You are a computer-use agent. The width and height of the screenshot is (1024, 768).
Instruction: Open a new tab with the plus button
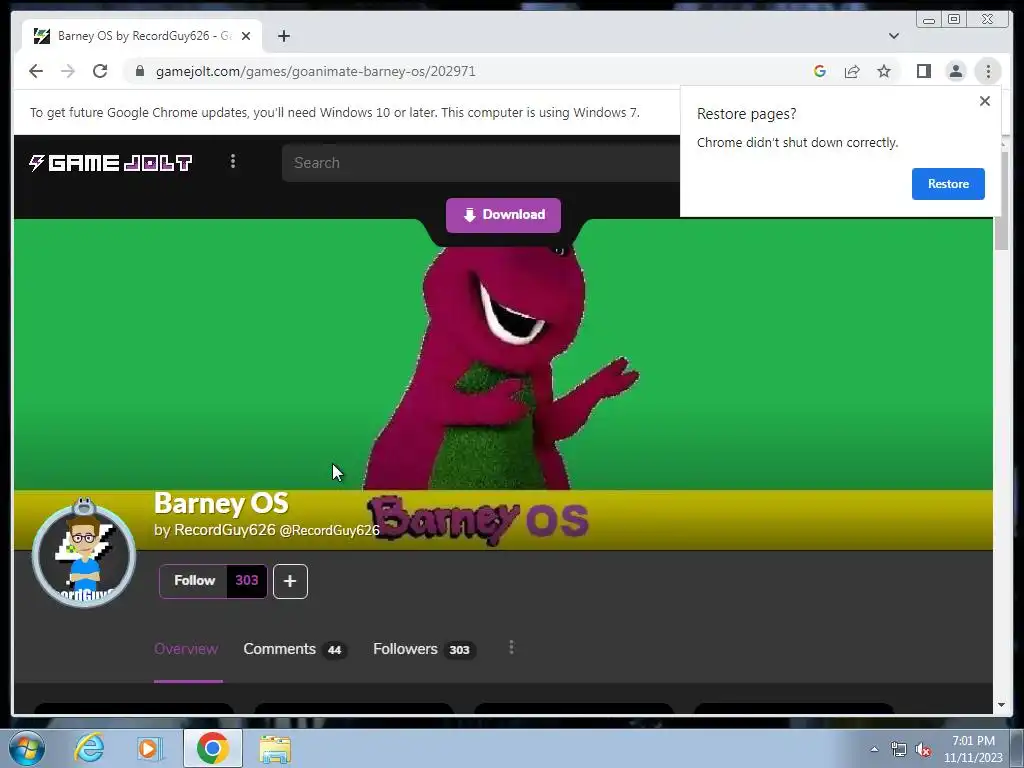click(283, 36)
